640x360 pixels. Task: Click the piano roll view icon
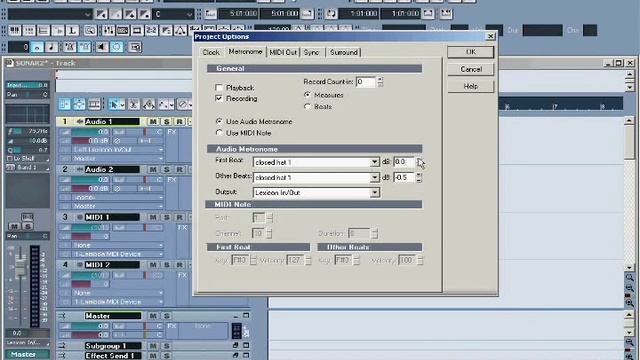15,30
